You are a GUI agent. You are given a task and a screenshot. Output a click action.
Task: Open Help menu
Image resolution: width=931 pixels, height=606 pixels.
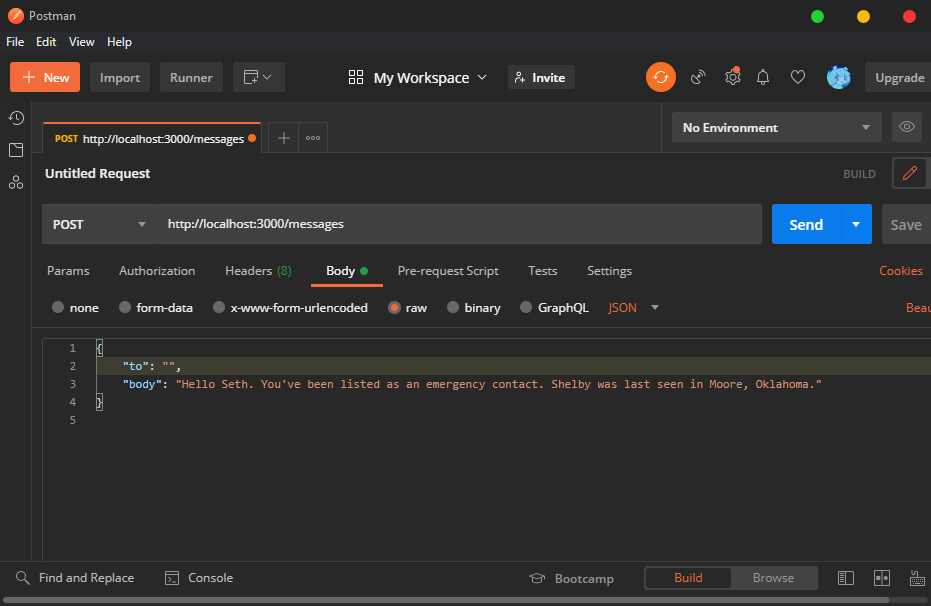pos(119,42)
